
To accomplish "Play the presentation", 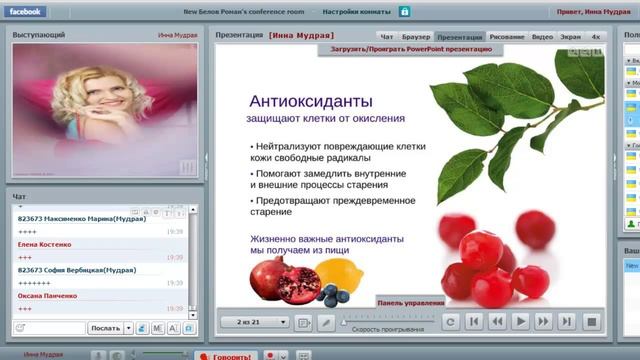I will click(x=520, y=322).
